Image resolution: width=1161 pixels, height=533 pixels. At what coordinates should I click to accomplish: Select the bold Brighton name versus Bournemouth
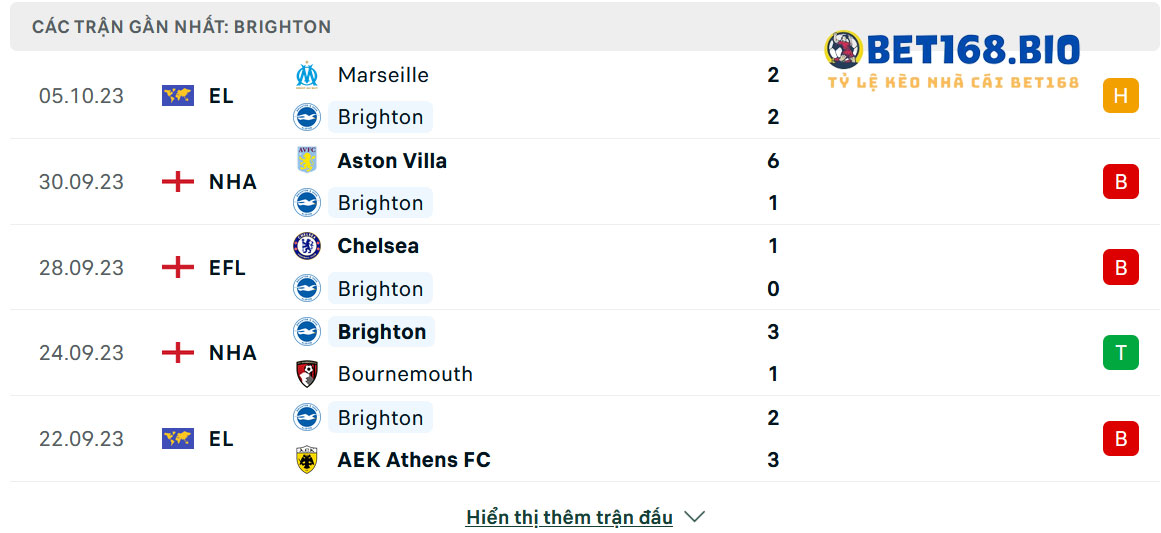(381, 332)
